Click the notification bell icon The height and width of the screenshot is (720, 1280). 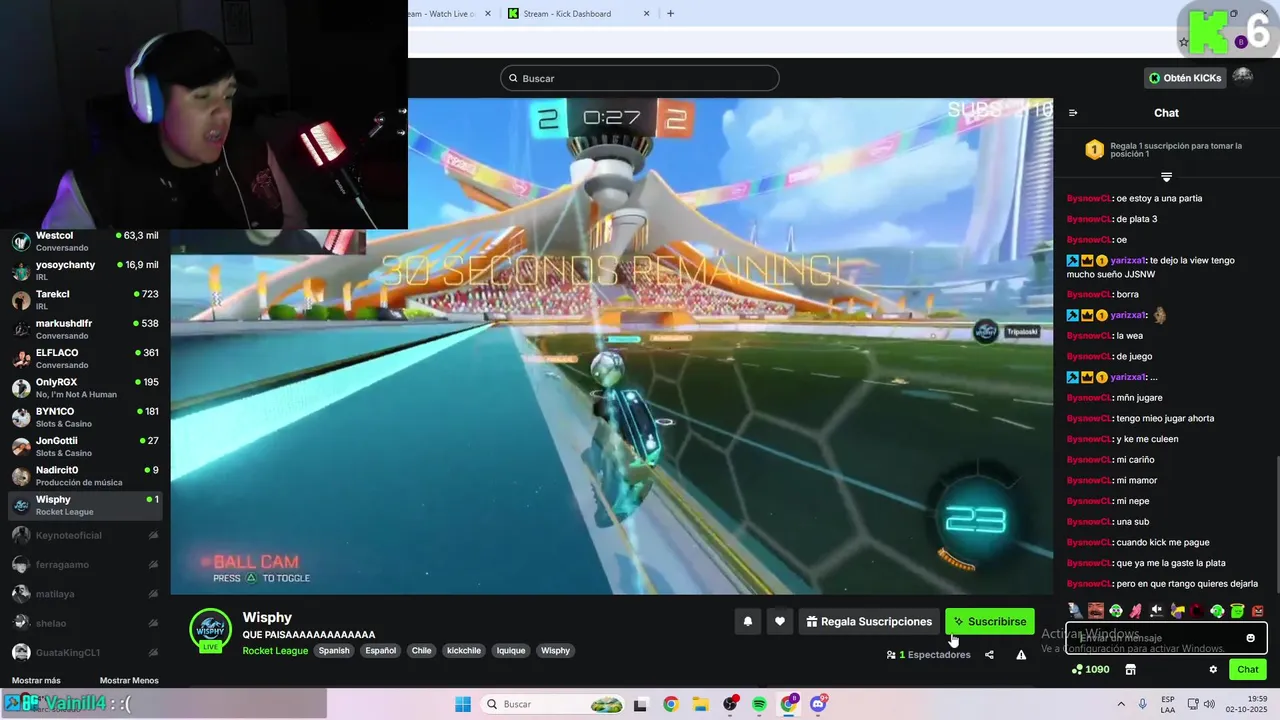747,621
